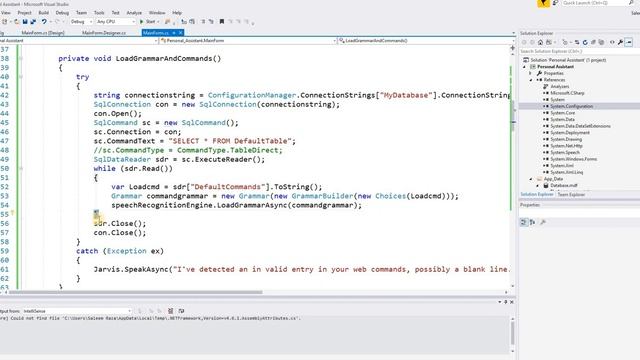Open the View menu
Viewport: 640px width, 360px height.
(6, 13)
